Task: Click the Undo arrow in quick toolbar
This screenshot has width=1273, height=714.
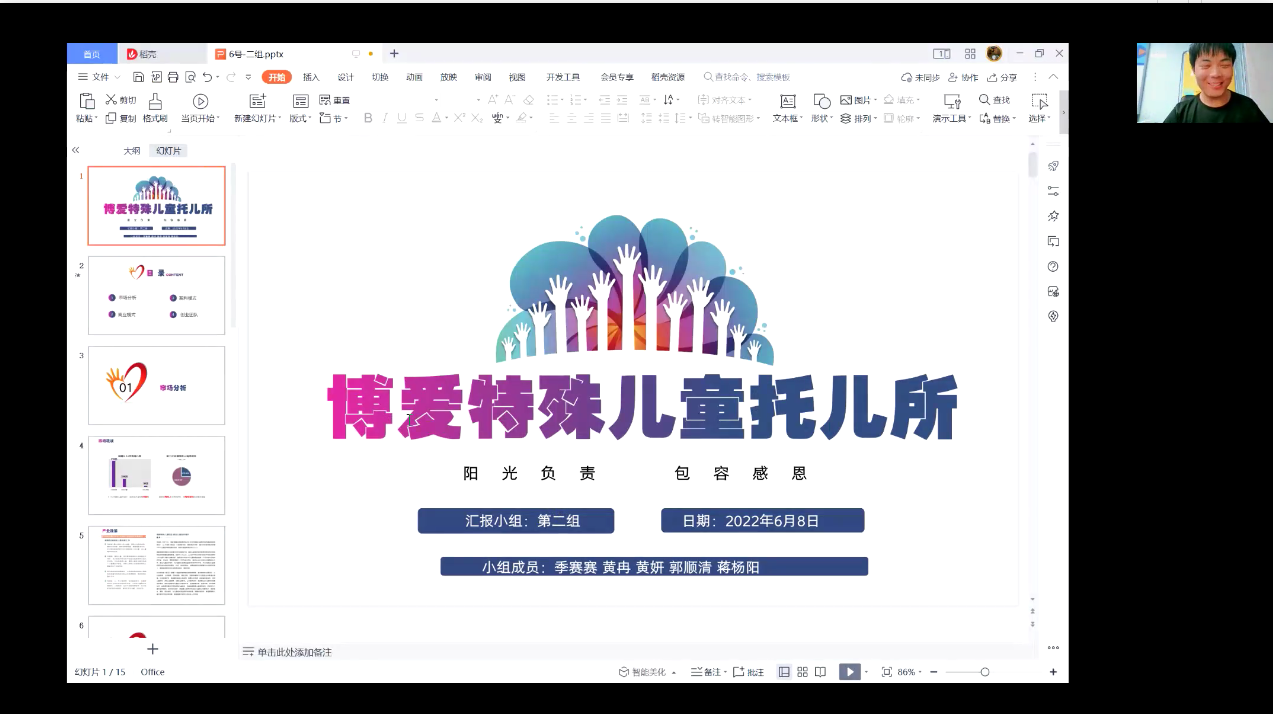Action: (x=207, y=77)
